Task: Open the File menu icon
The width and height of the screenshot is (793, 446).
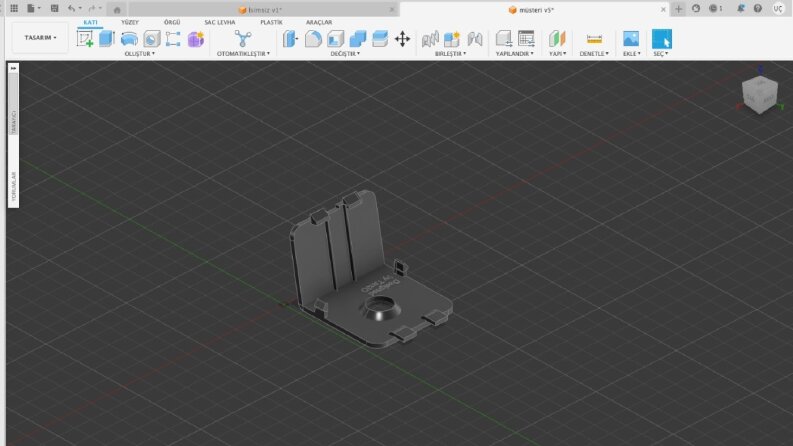Action: pyautogui.click(x=33, y=9)
